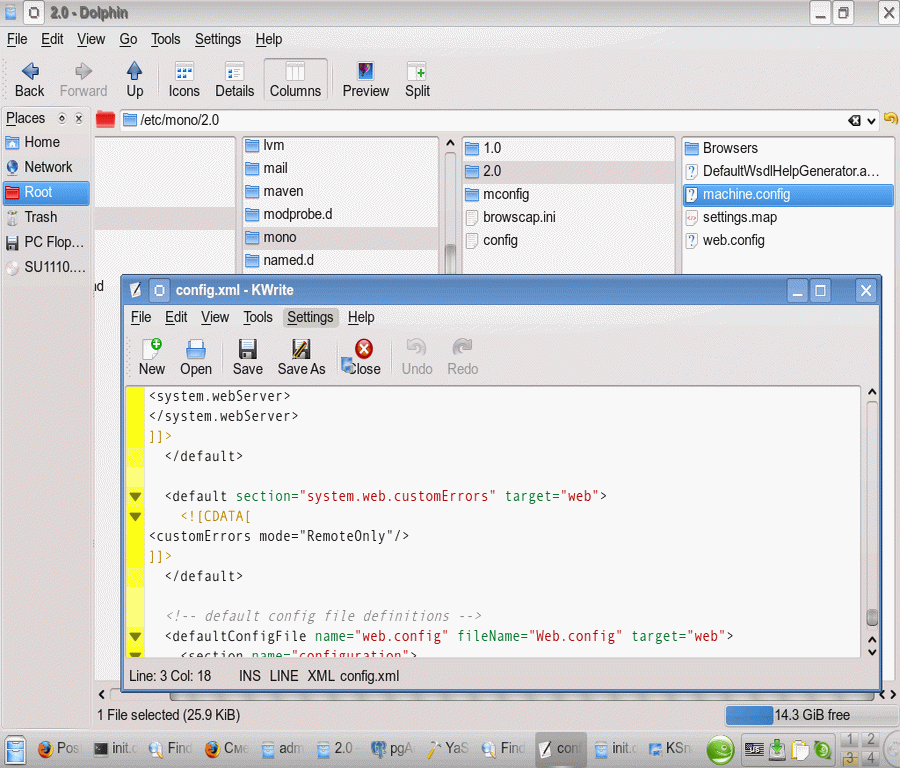Select Network in Places panel

coord(46,167)
